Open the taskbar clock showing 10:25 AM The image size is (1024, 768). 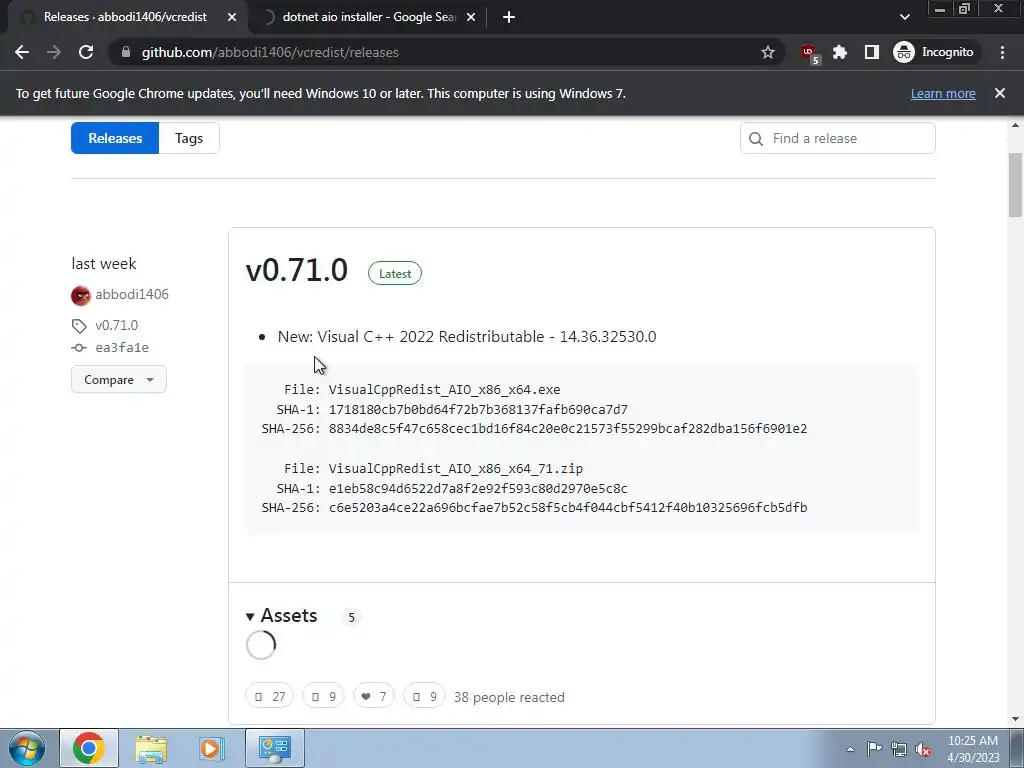pos(973,749)
